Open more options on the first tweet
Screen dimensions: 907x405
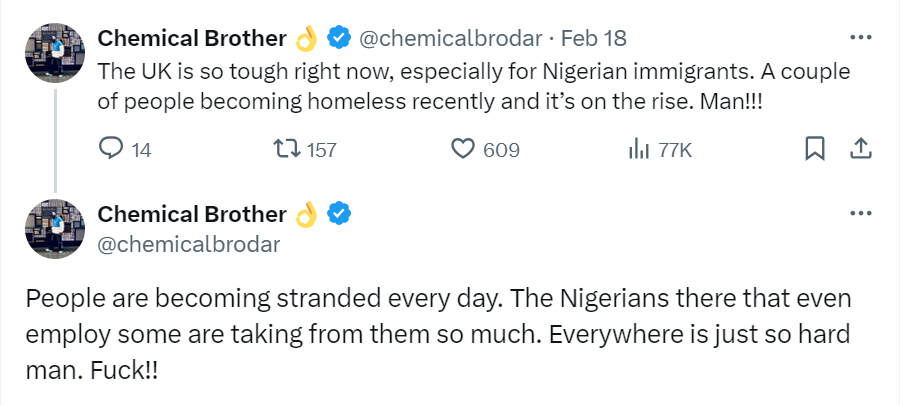point(859,38)
